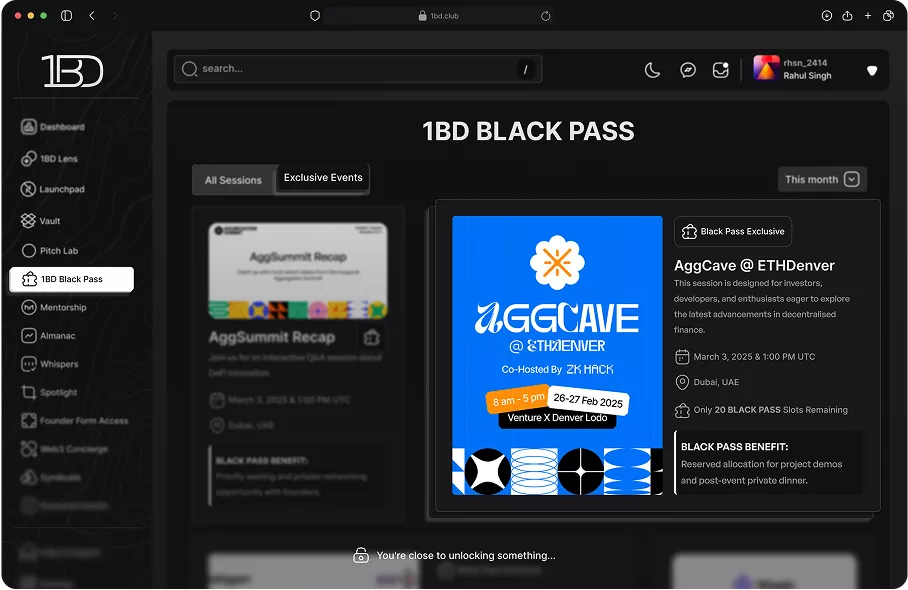
Task: Click "Dubai, UAE" text in AggCave card
Action: pyautogui.click(x=716, y=382)
